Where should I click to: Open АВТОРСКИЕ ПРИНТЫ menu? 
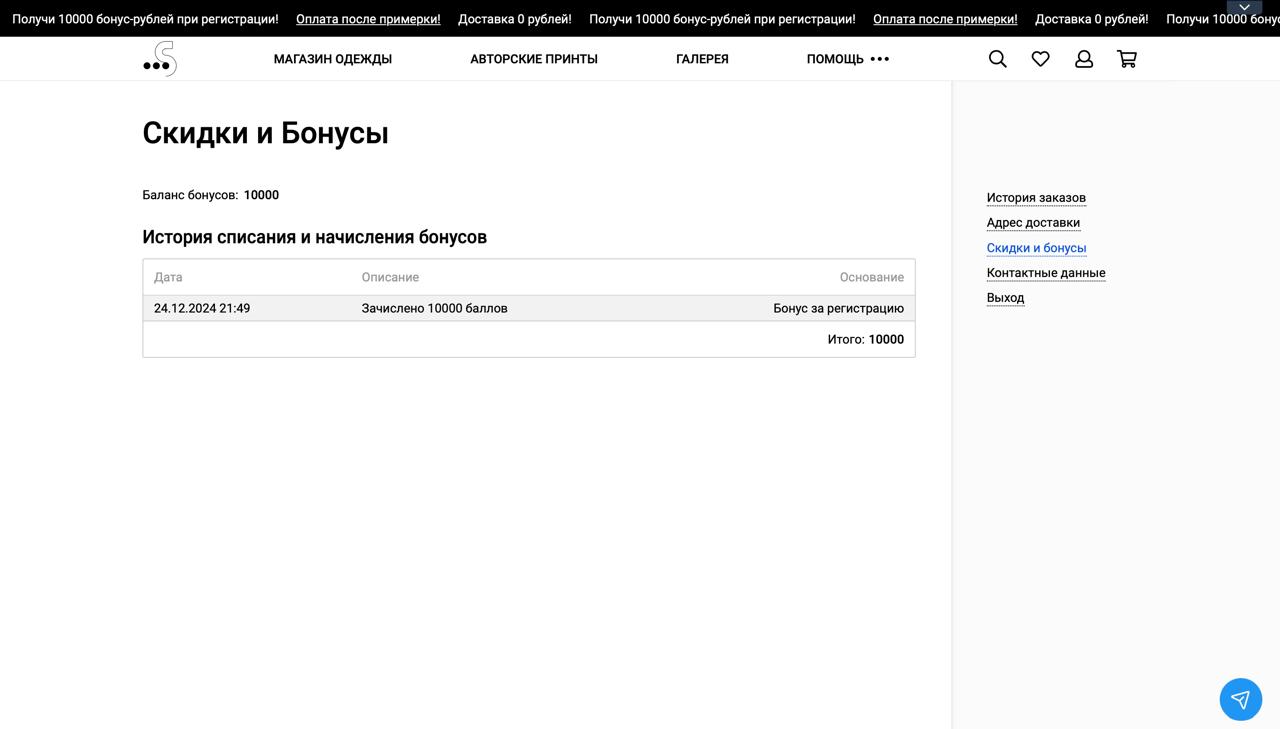tap(534, 59)
